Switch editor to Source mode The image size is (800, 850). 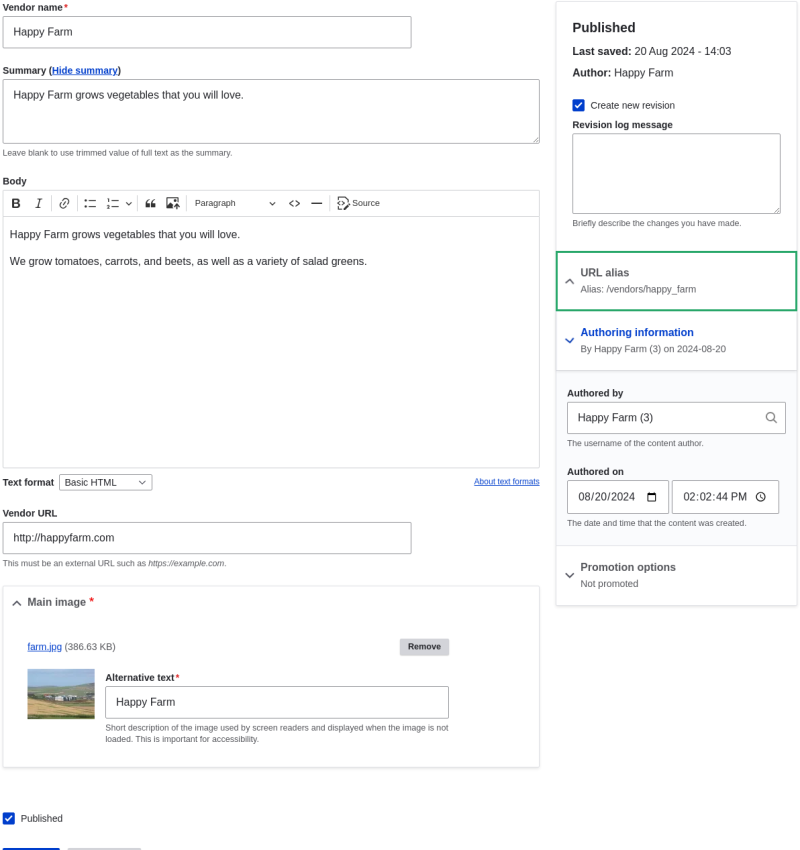pyautogui.click(x=358, y=203)
